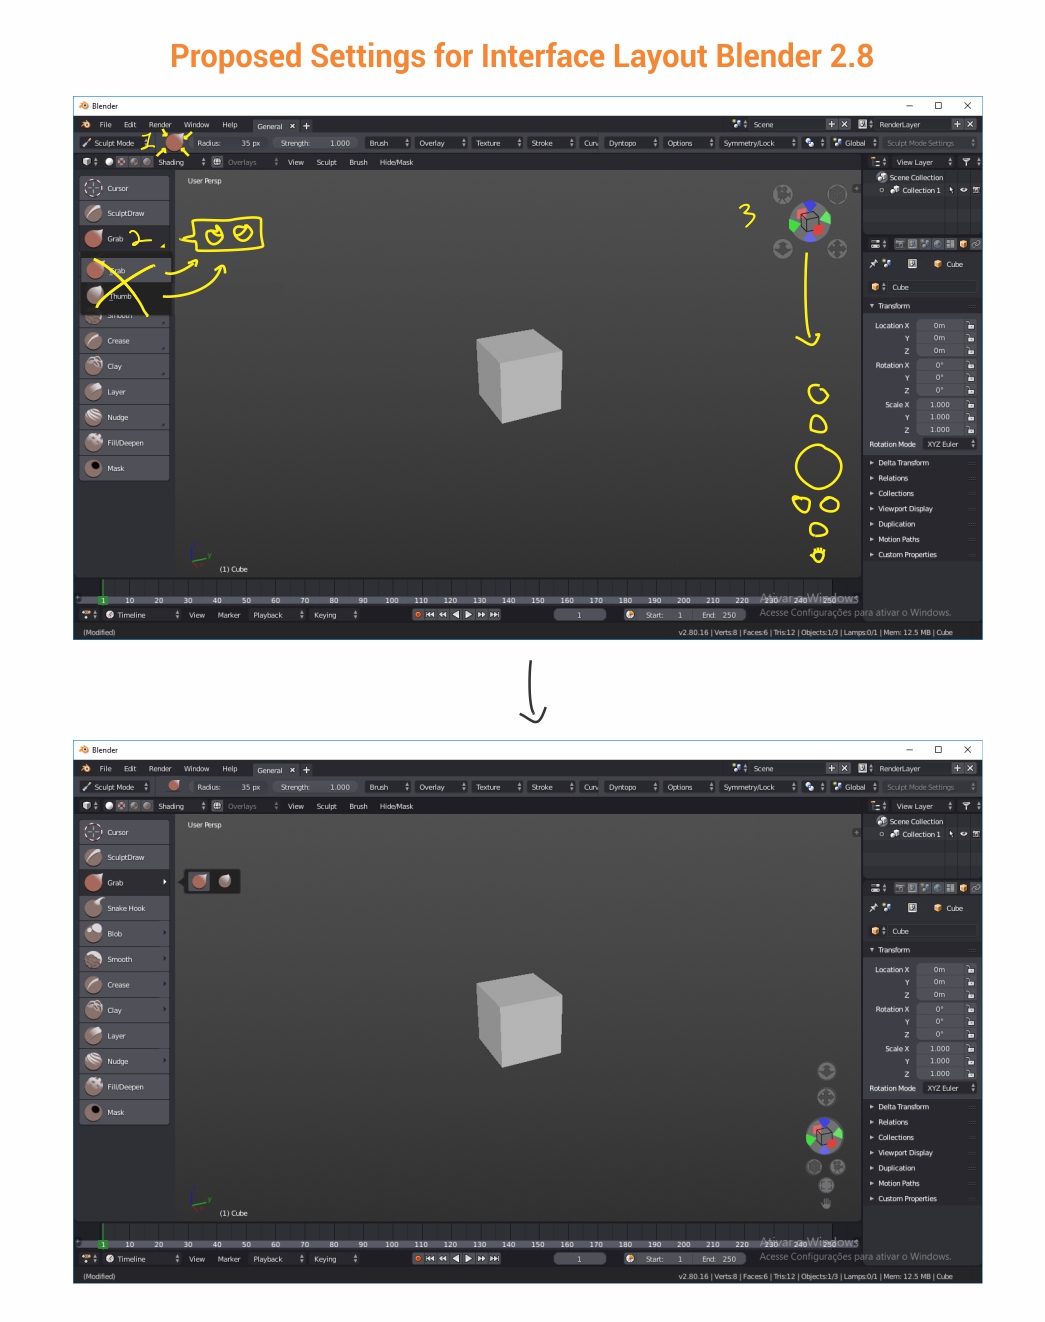Expand Viewport Display panel in lower window
This screenshot has width=1045, height=1322.
point(905,1153)
